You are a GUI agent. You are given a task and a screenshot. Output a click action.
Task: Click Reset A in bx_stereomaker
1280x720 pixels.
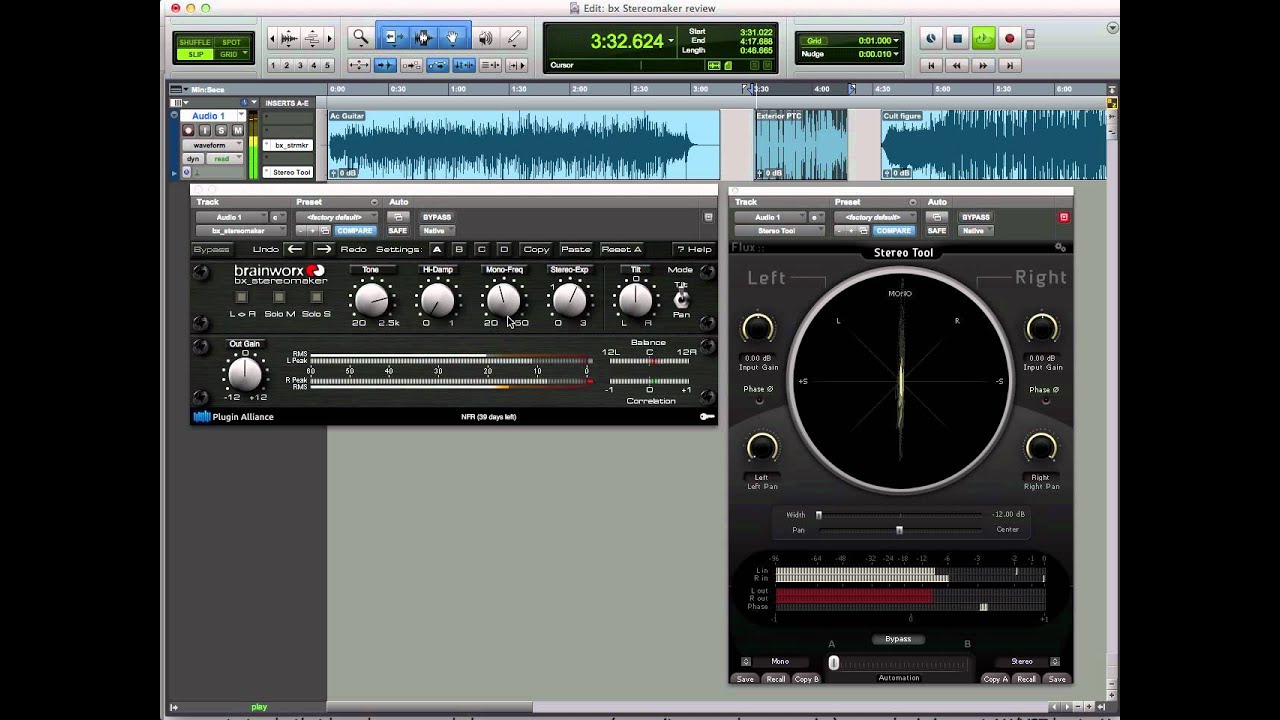coord(621,249)
